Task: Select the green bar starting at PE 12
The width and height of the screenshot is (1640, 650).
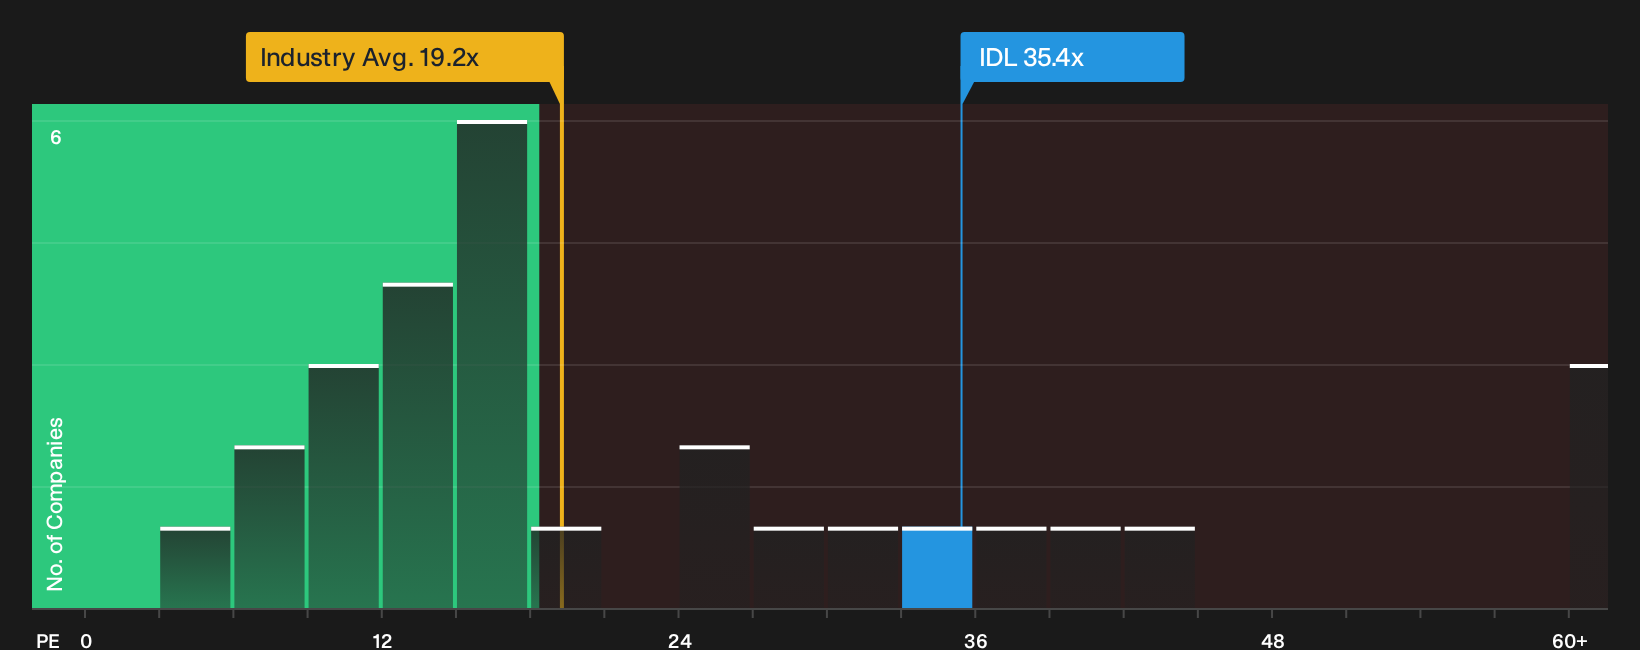Action: pyautogui.click(x=418, y=446)
